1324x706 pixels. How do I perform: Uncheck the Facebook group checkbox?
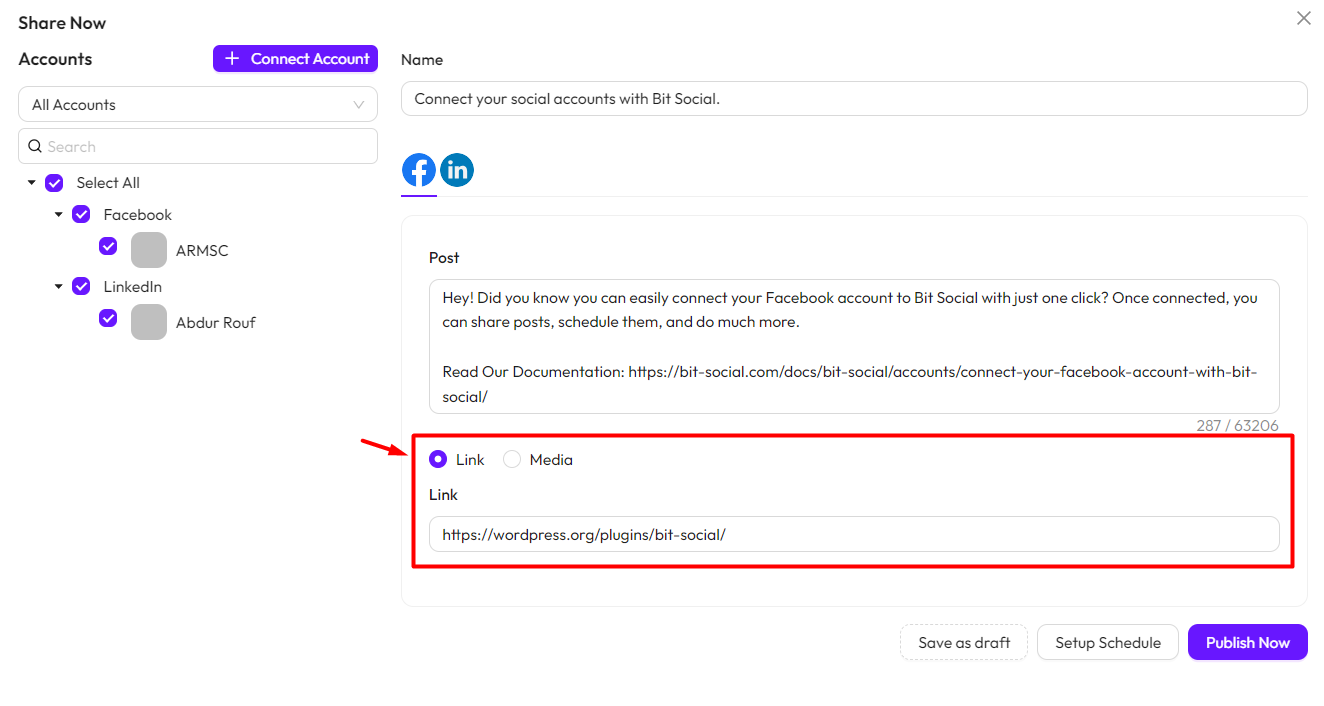click(x=82, y=215)
